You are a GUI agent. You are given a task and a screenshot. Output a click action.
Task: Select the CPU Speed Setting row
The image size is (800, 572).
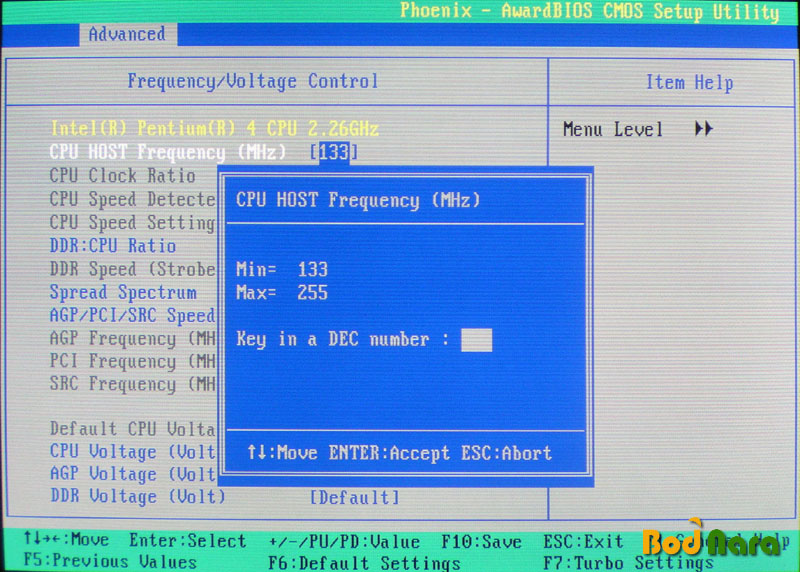coord(133,223)
